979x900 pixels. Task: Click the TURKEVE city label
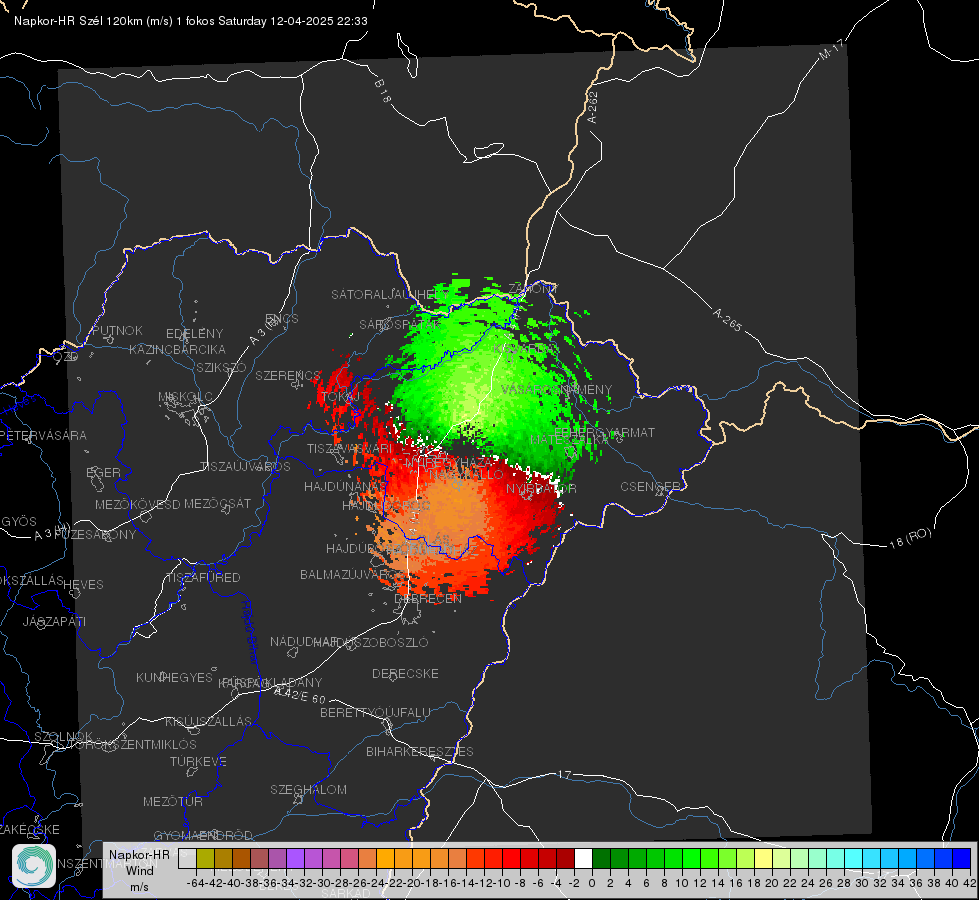199,761
